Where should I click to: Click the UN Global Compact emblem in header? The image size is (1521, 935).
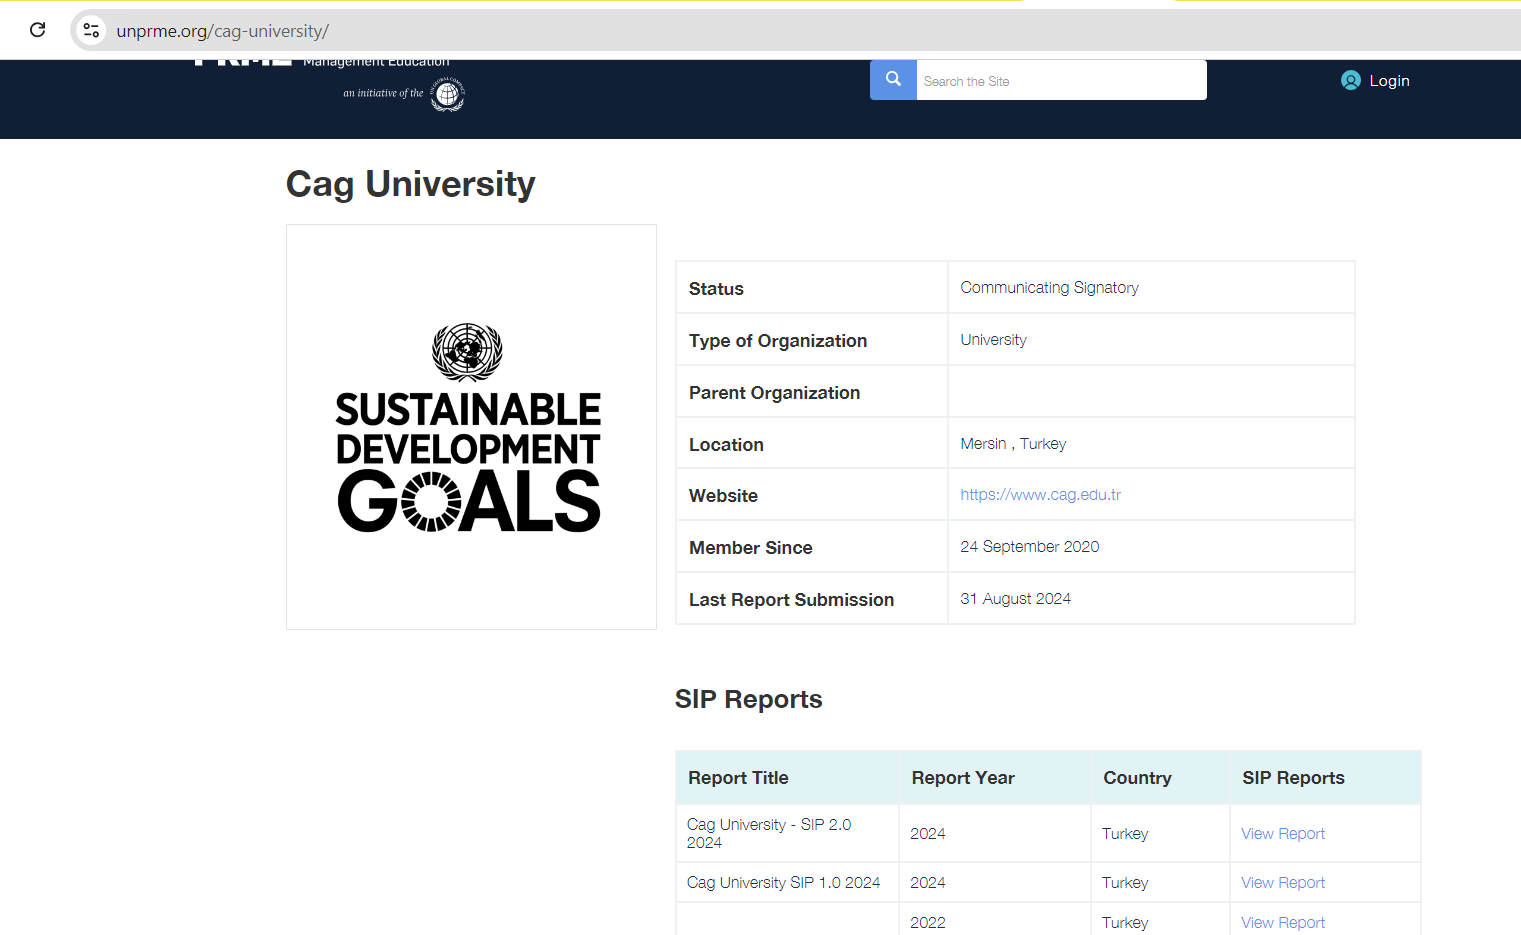click(447, 94)
